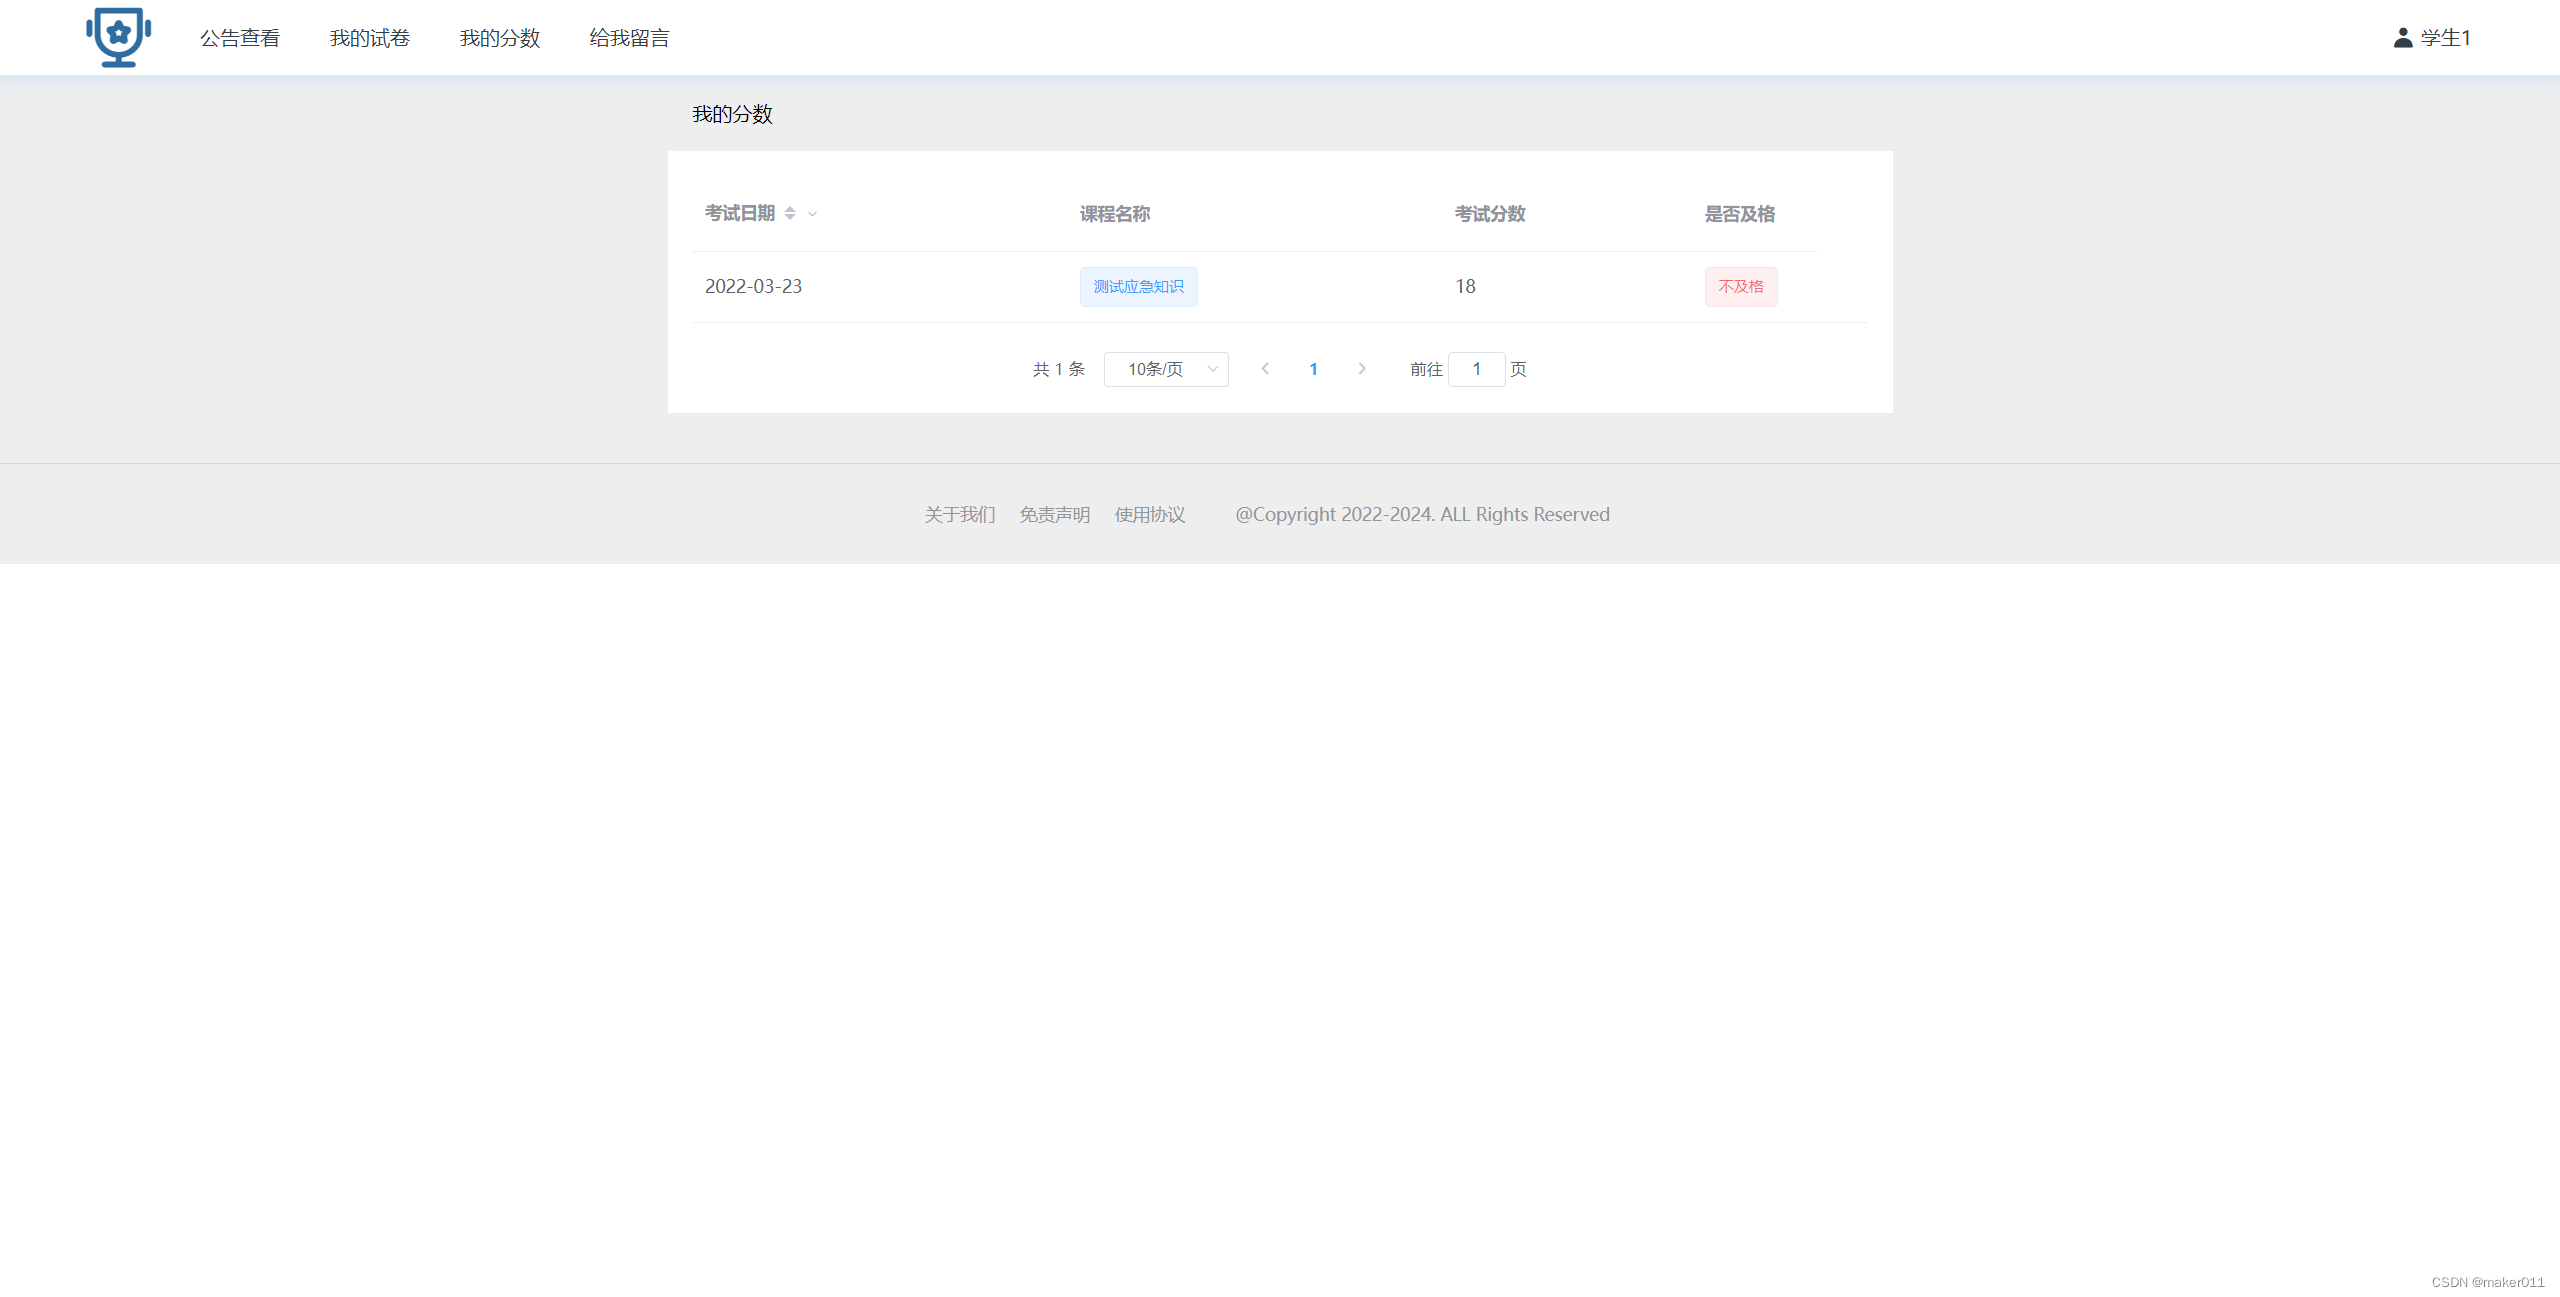Image resolution: width=2560 pixels, height=1297 pixels.
Task: Open the 关于我们 footer link
Action: (959, 514)
